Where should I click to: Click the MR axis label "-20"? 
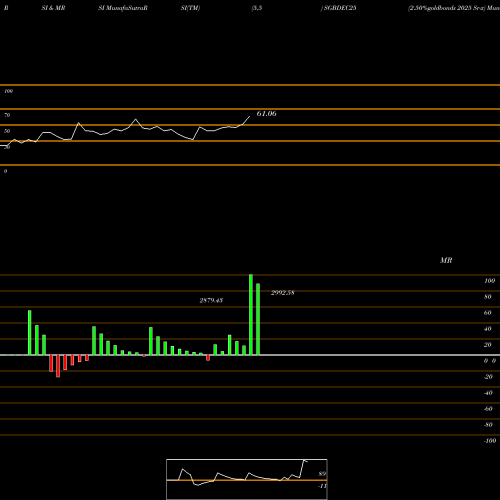488,377
